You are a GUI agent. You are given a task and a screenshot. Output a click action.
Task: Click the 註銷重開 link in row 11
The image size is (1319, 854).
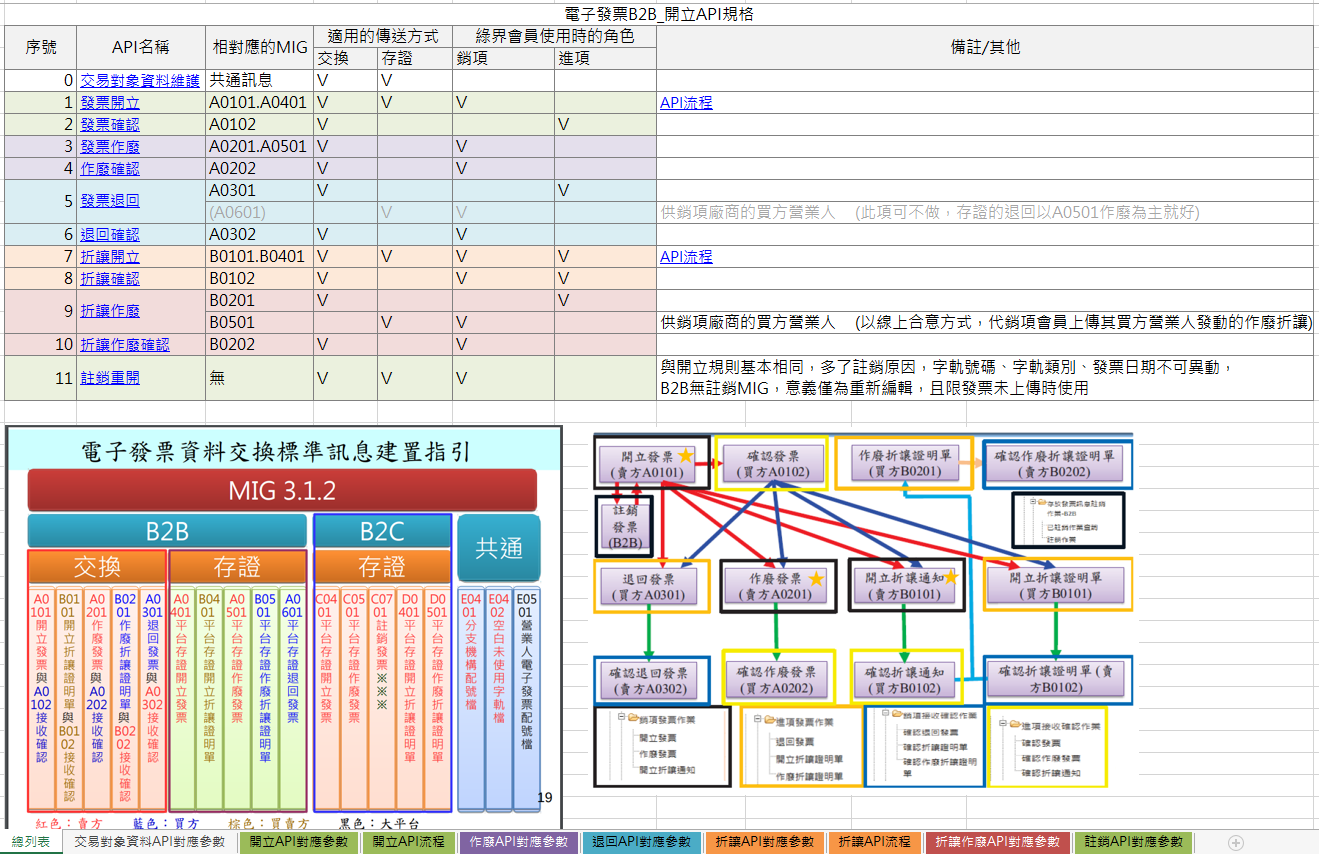point(110,378)
